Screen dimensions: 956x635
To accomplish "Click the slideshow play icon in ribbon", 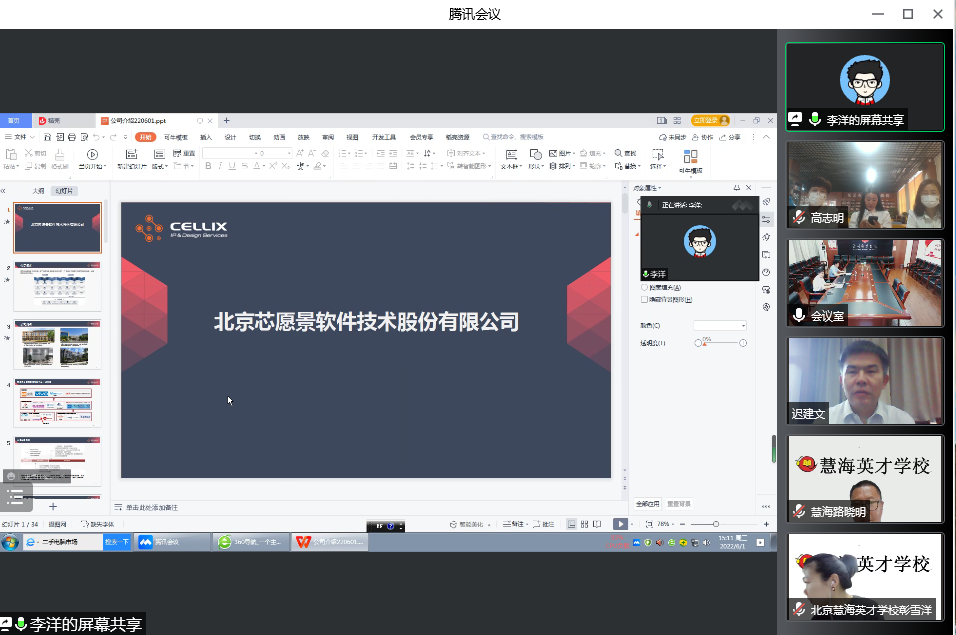I will point(92,154).
